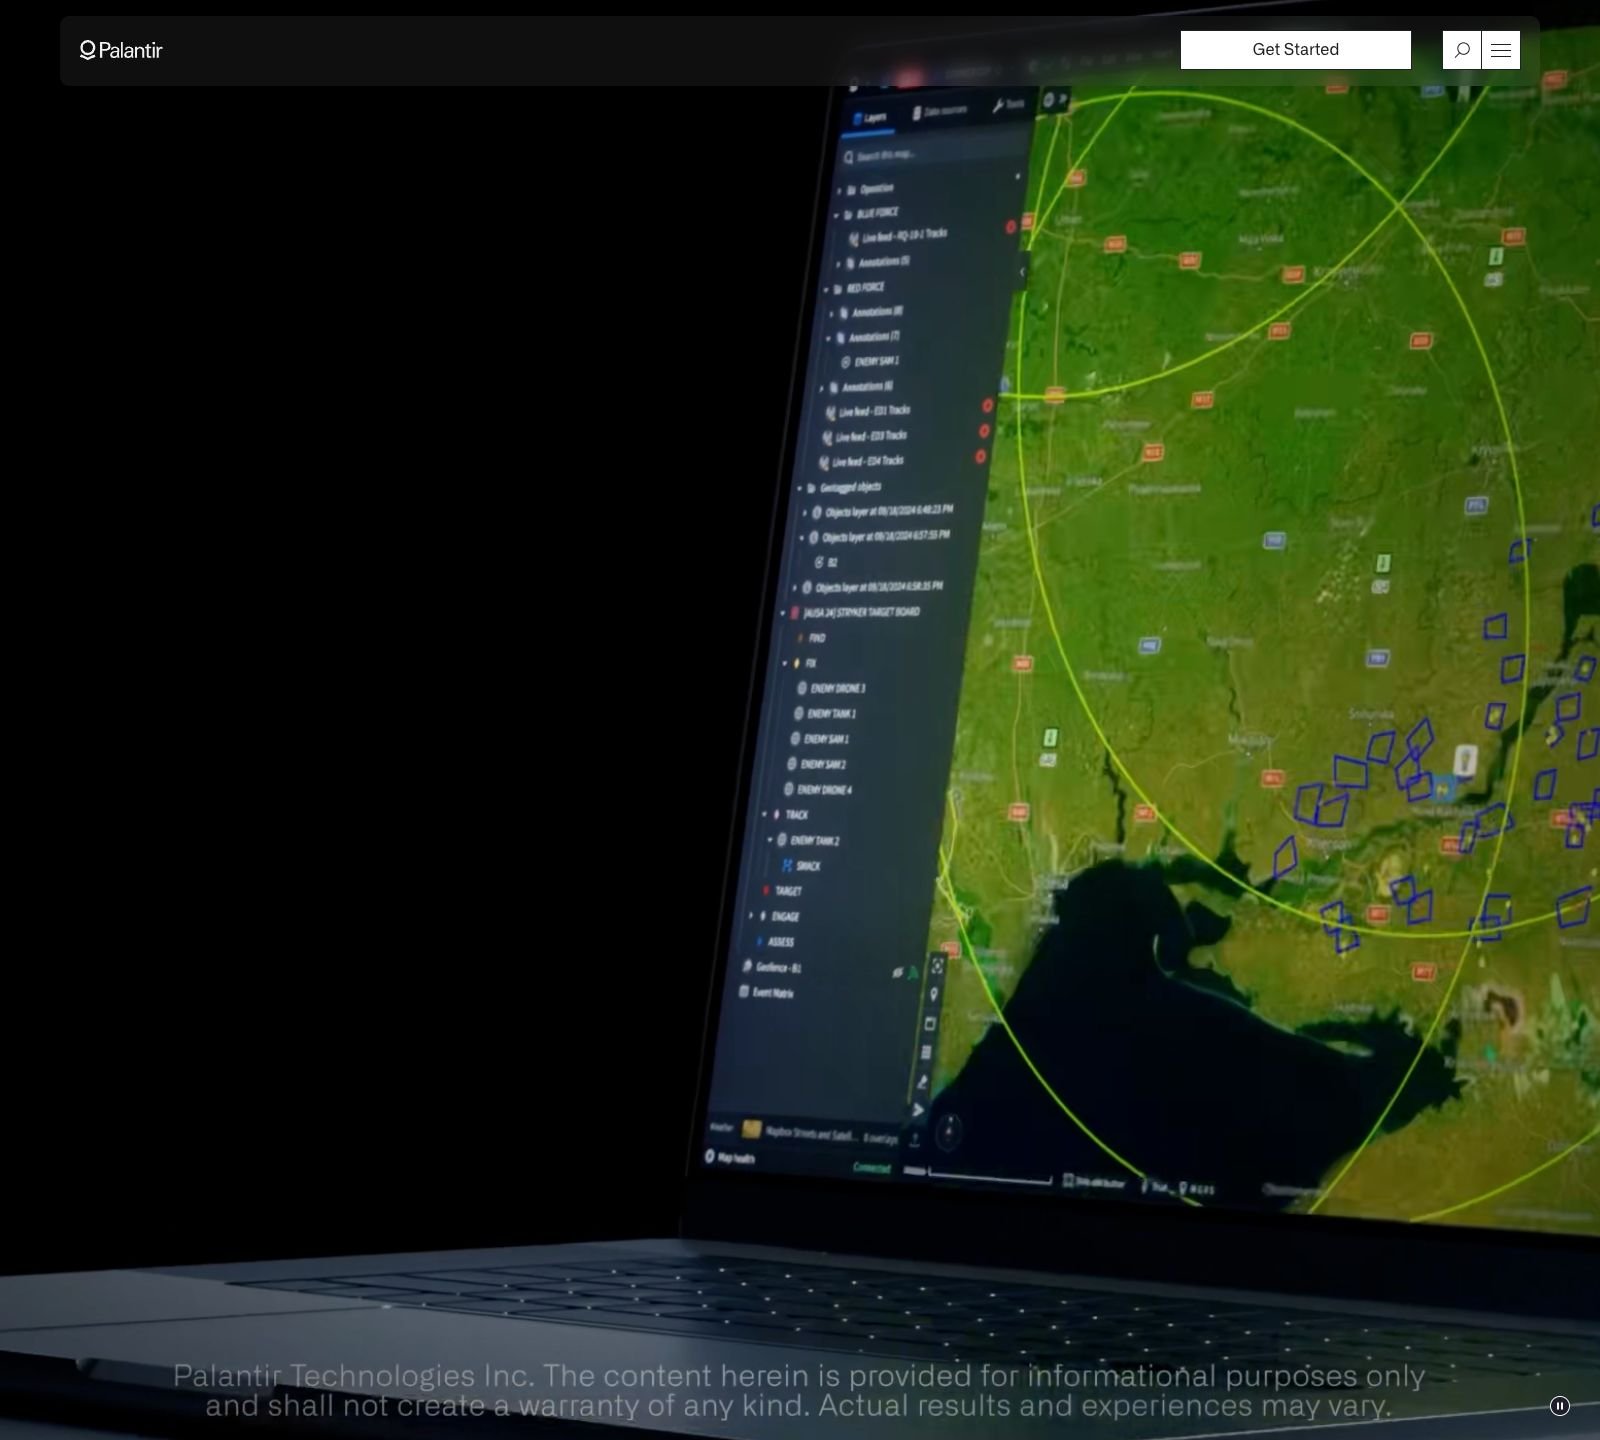Pause the background video

click(x=1559, y=1406)
